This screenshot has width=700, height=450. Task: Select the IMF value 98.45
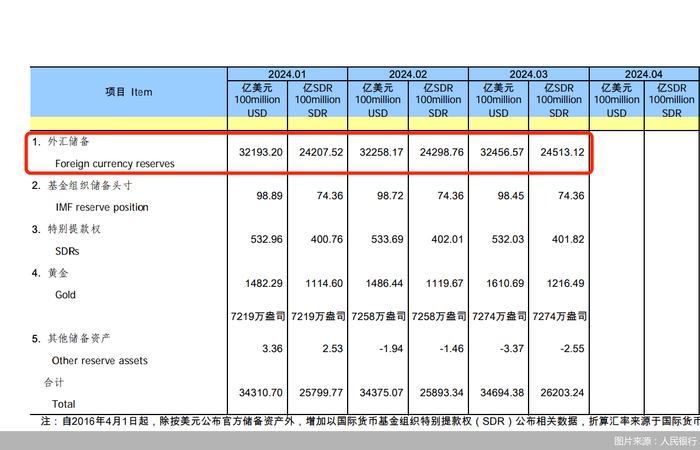pyautogui.click(x=511, y=196)
